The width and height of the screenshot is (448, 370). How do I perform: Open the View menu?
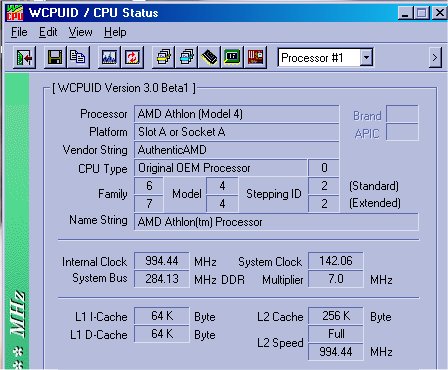tap(80, 32)
